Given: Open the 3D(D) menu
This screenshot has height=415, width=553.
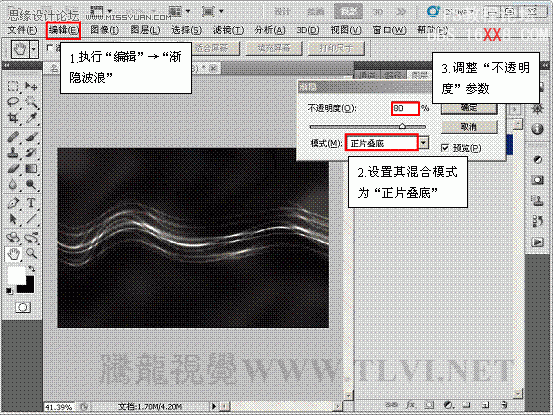Looking at the screenshot, I should [308, 30].
